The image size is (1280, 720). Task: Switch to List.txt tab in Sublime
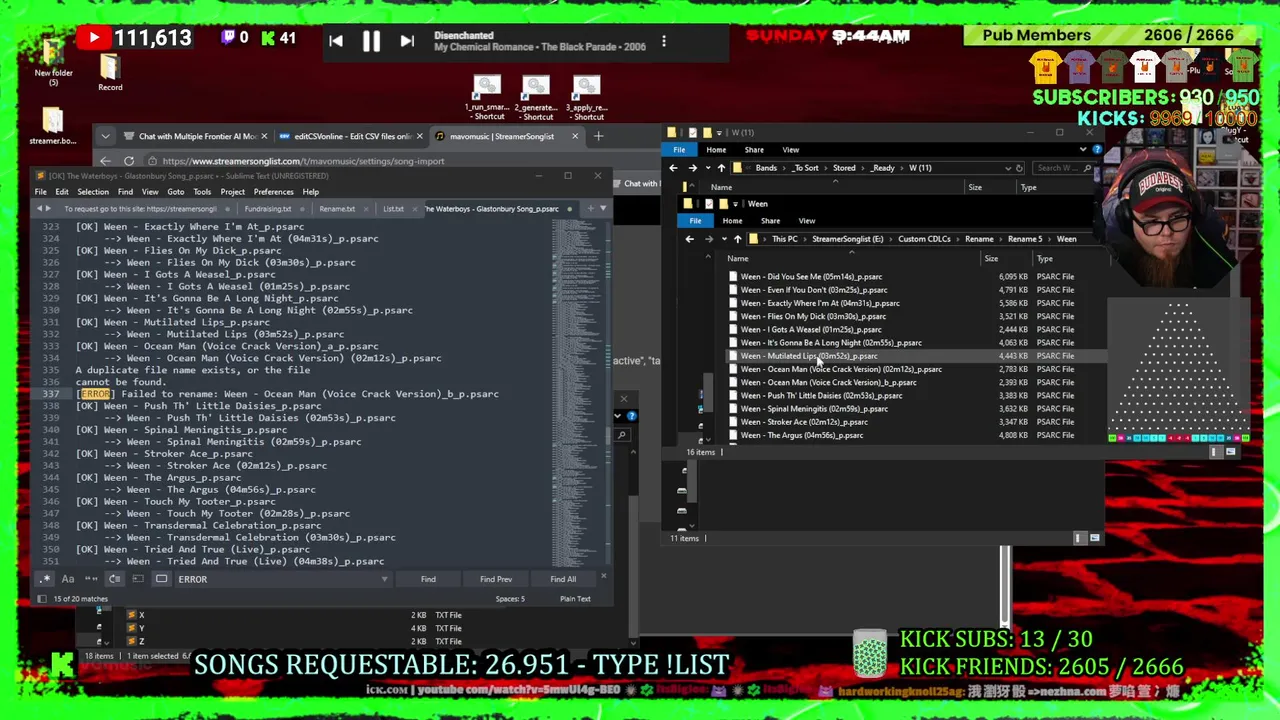[x=393, y=209]
